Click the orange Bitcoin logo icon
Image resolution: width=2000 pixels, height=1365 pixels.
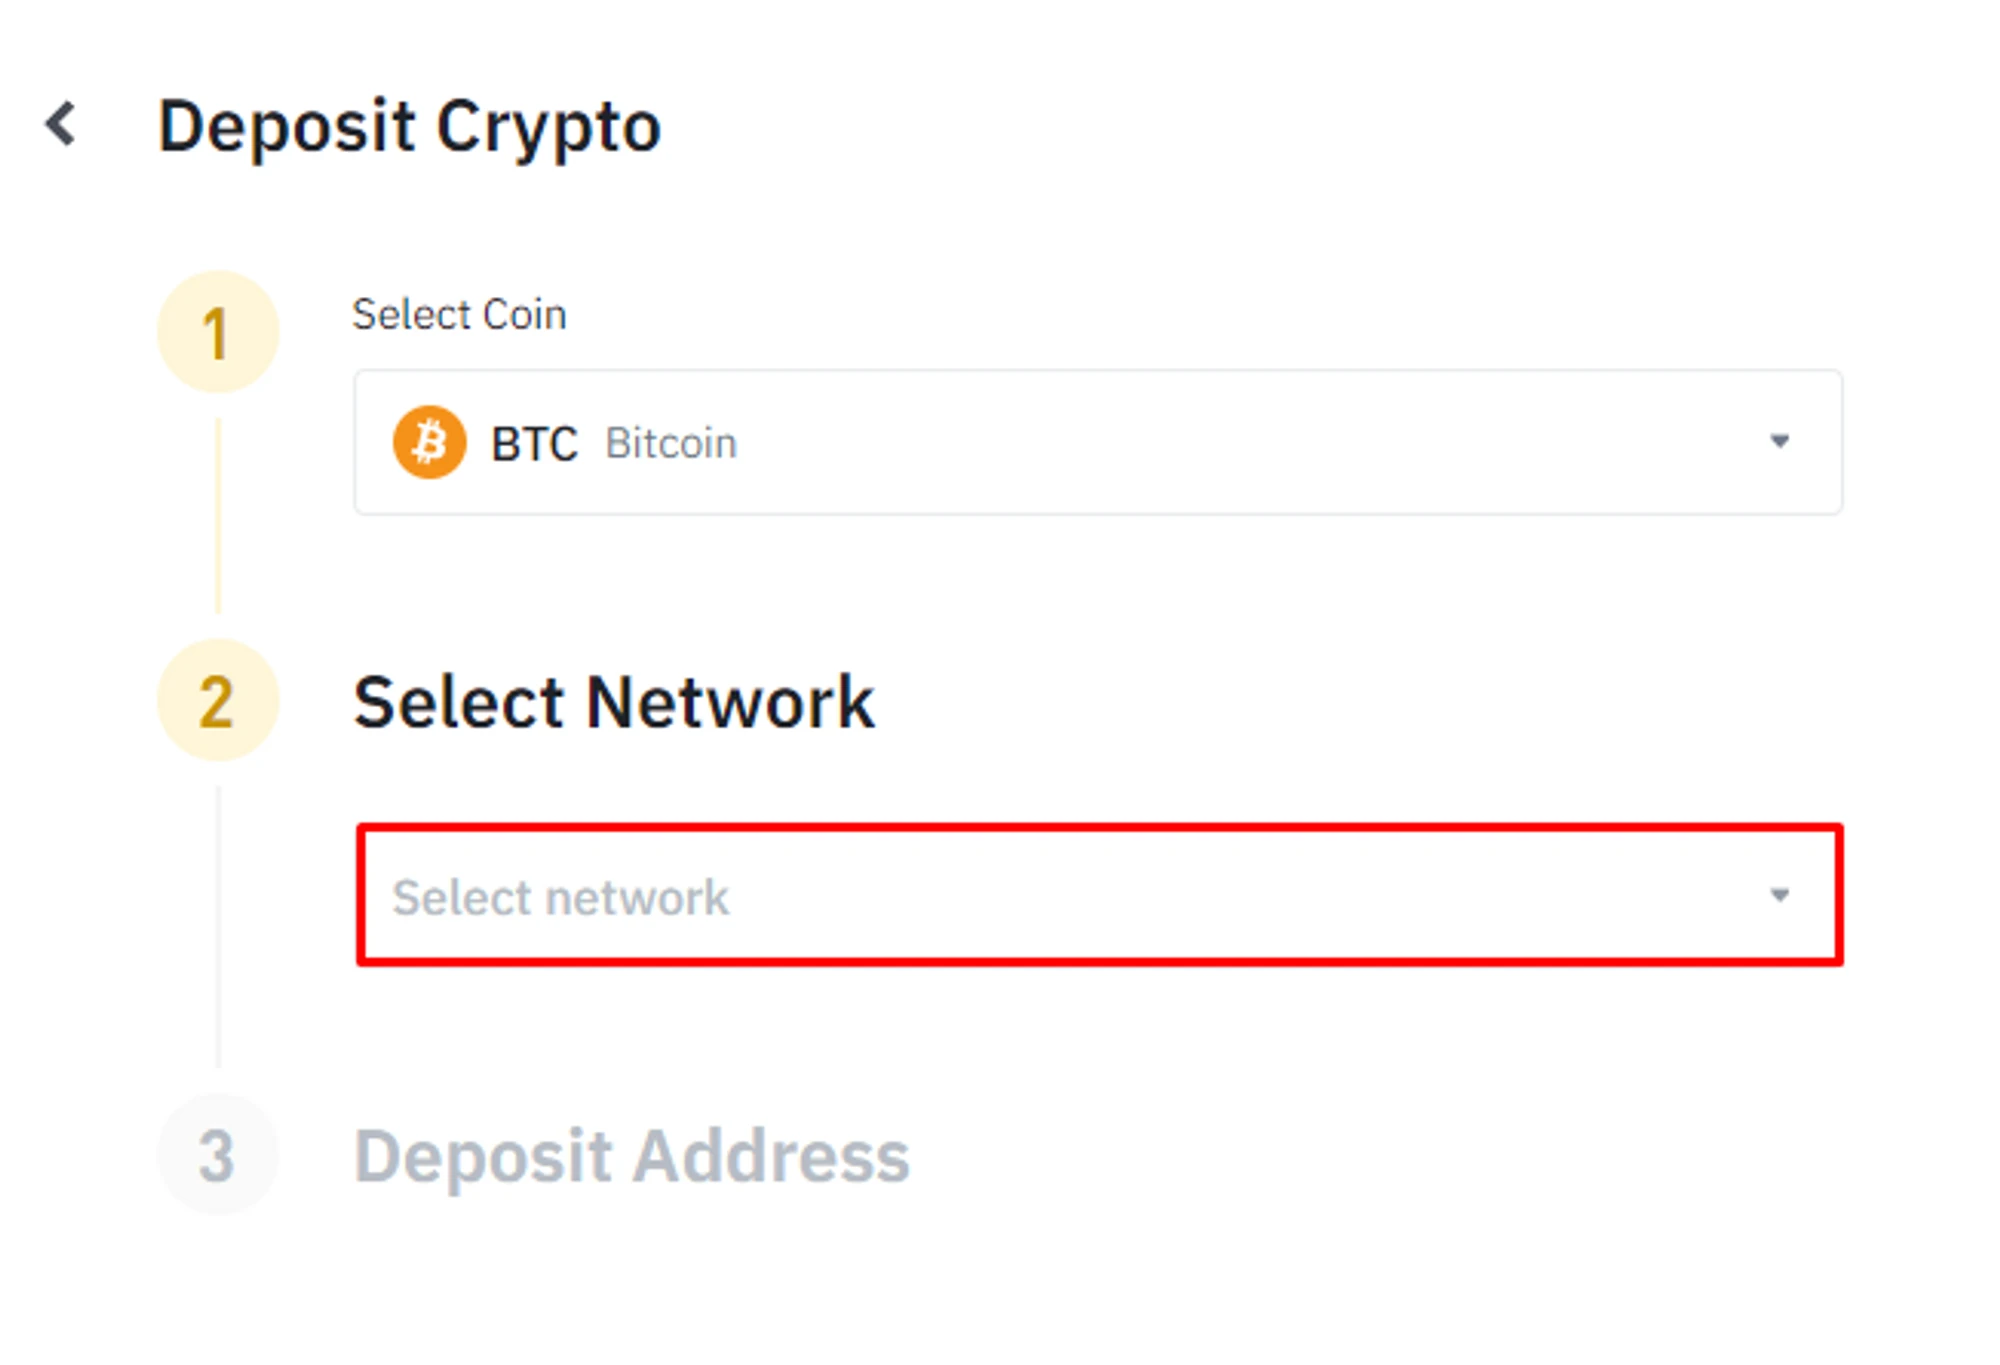pyautogui.click(x=429, y=442)
